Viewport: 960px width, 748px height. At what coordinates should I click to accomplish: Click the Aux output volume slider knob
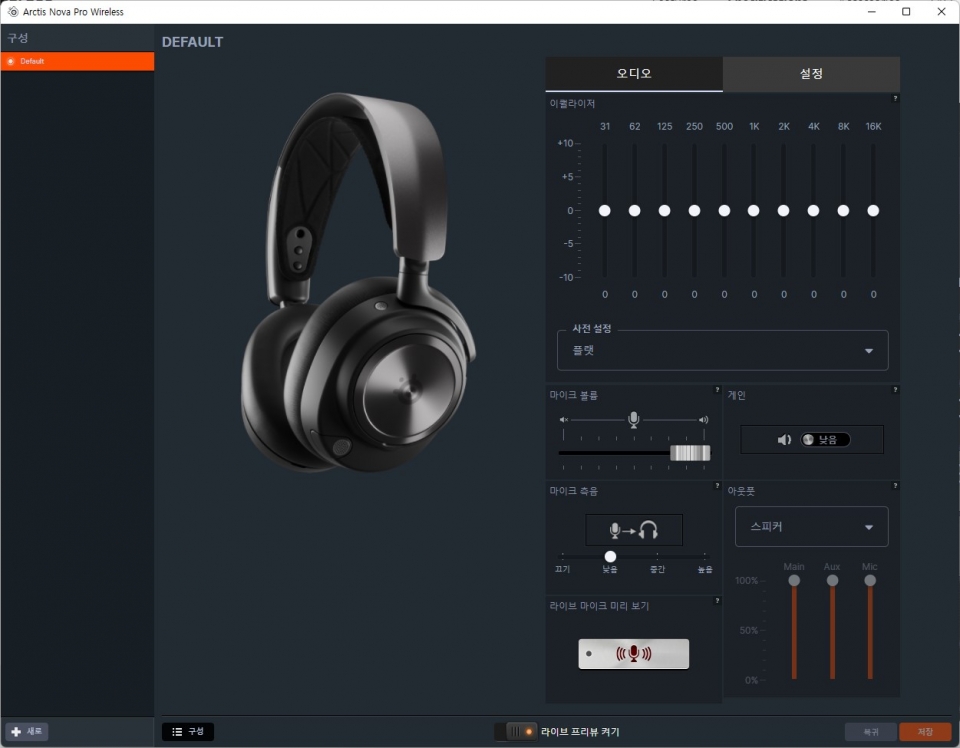click(x=832, y=580)
